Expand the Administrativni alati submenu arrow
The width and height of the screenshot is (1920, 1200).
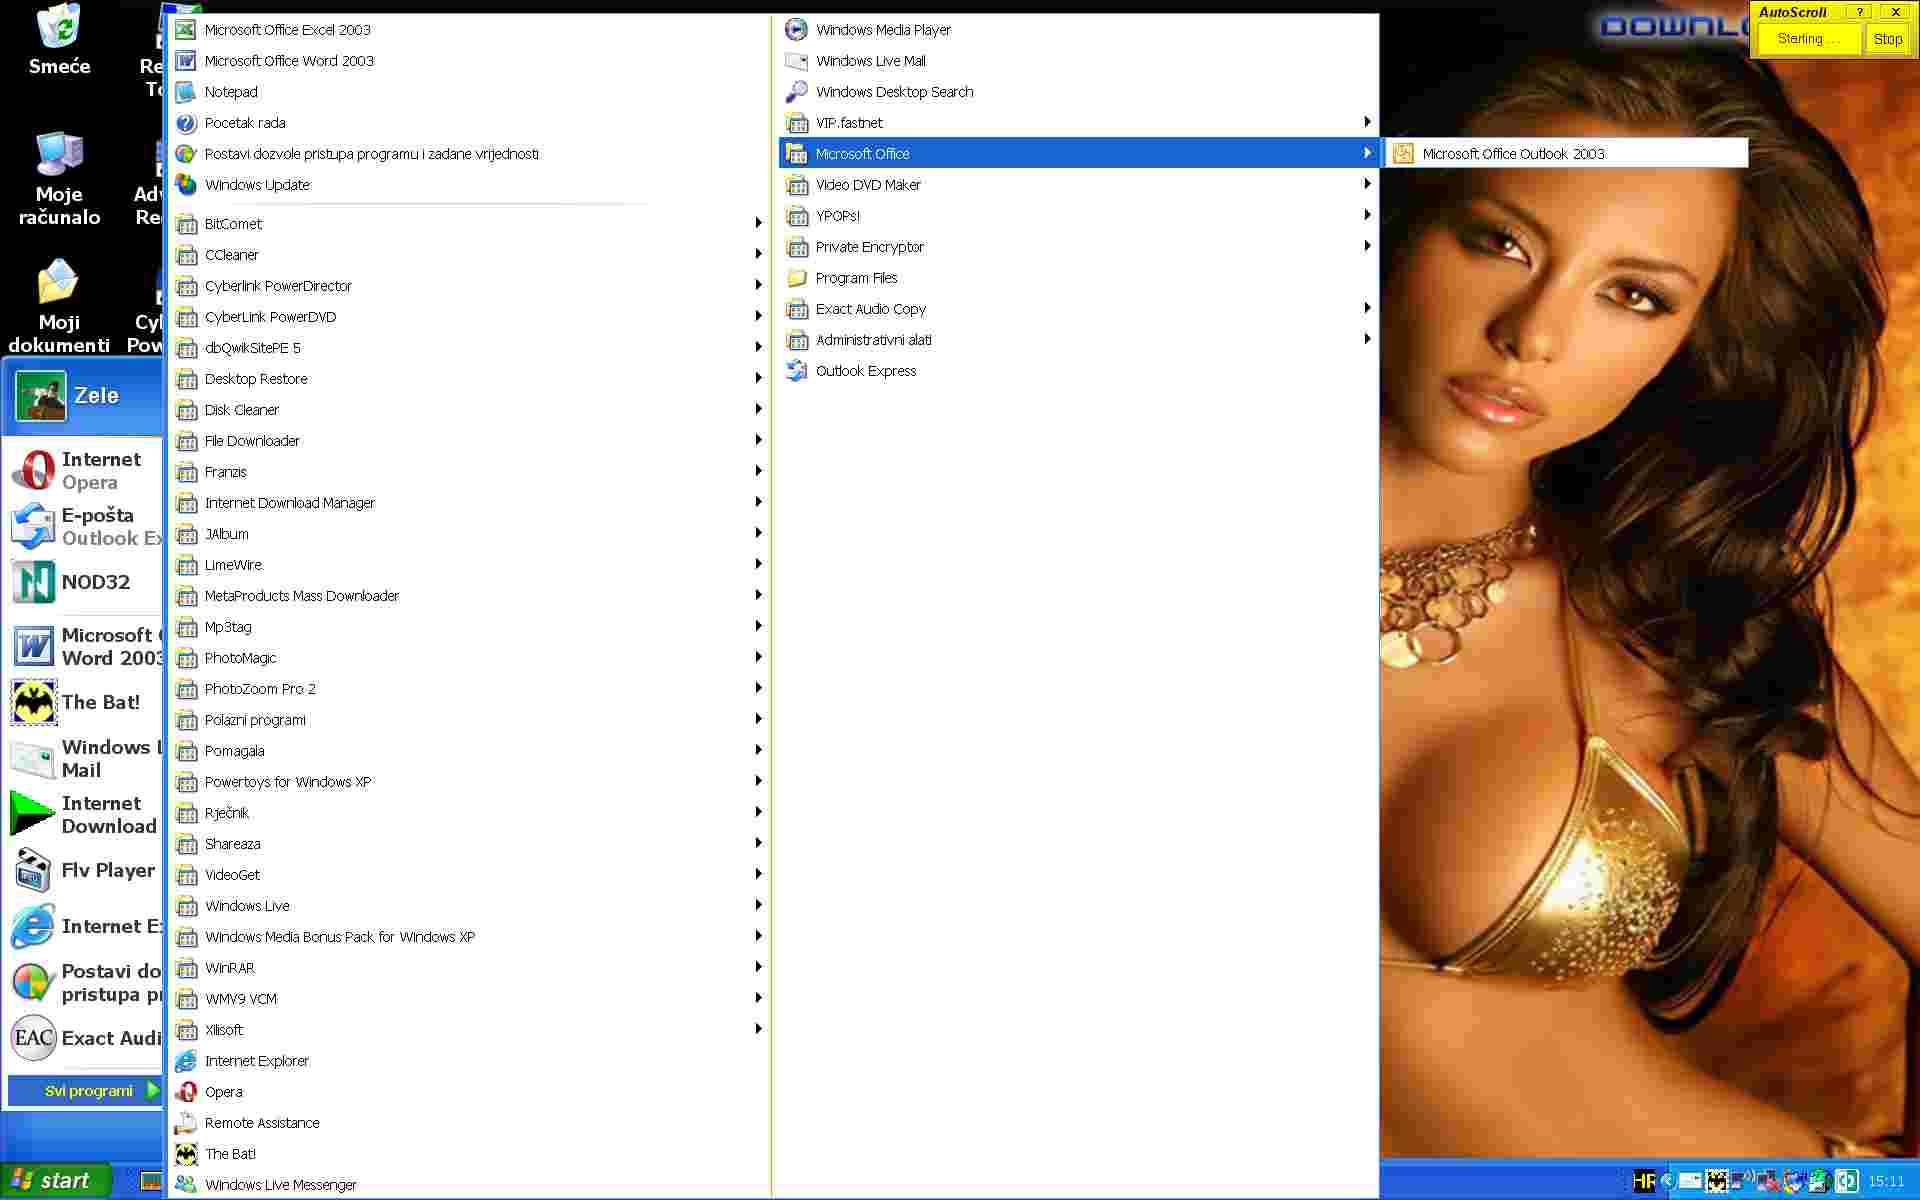(1367, 340)
